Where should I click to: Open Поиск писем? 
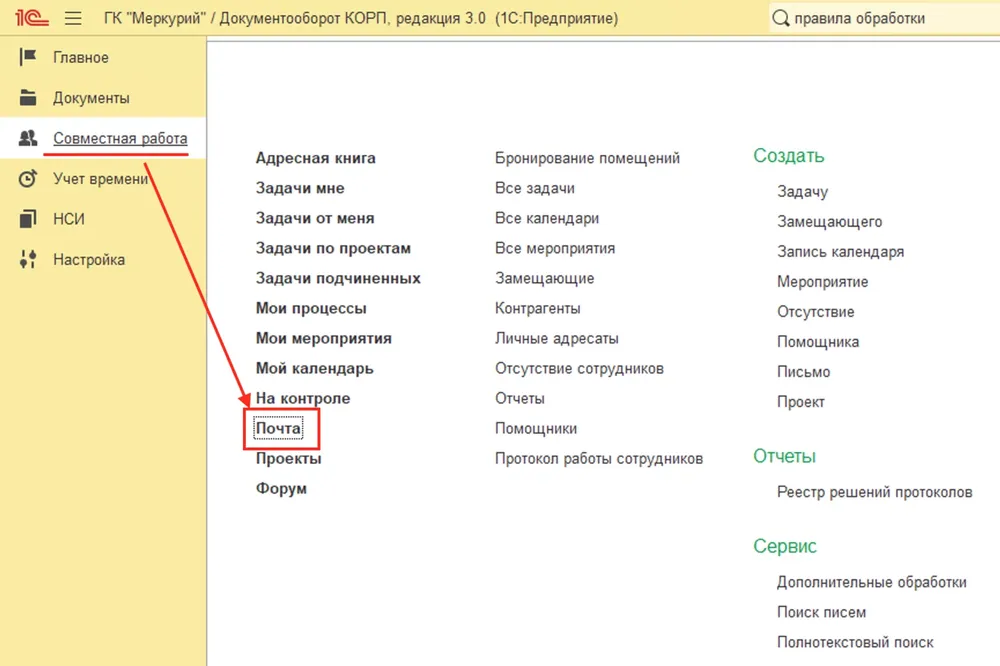[x=821, y=612]
